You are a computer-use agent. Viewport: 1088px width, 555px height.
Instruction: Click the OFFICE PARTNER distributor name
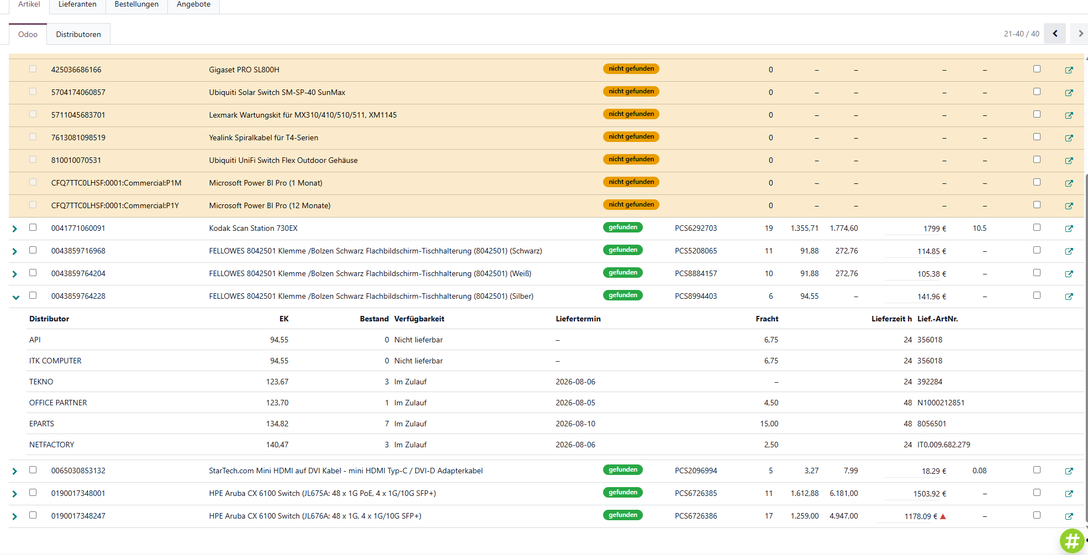(x=58, y=402)
